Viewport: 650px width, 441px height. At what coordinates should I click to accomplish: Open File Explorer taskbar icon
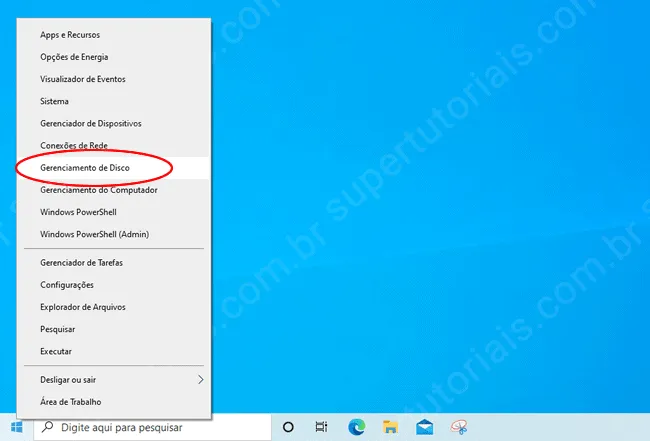coord(390,427)
